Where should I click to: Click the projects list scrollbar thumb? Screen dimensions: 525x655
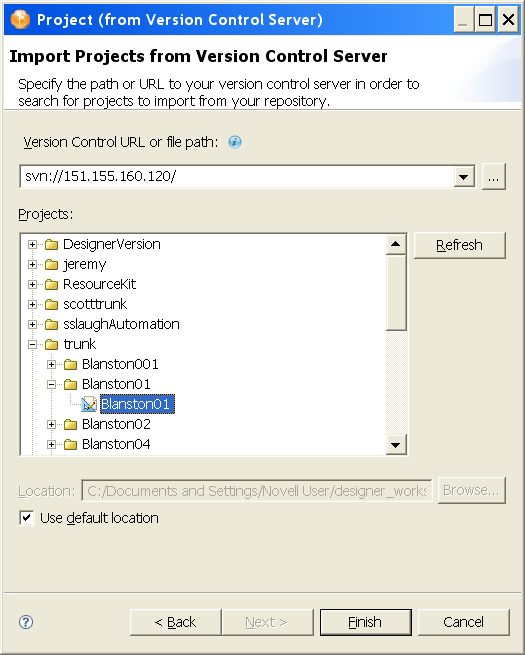tap(396, 293)
